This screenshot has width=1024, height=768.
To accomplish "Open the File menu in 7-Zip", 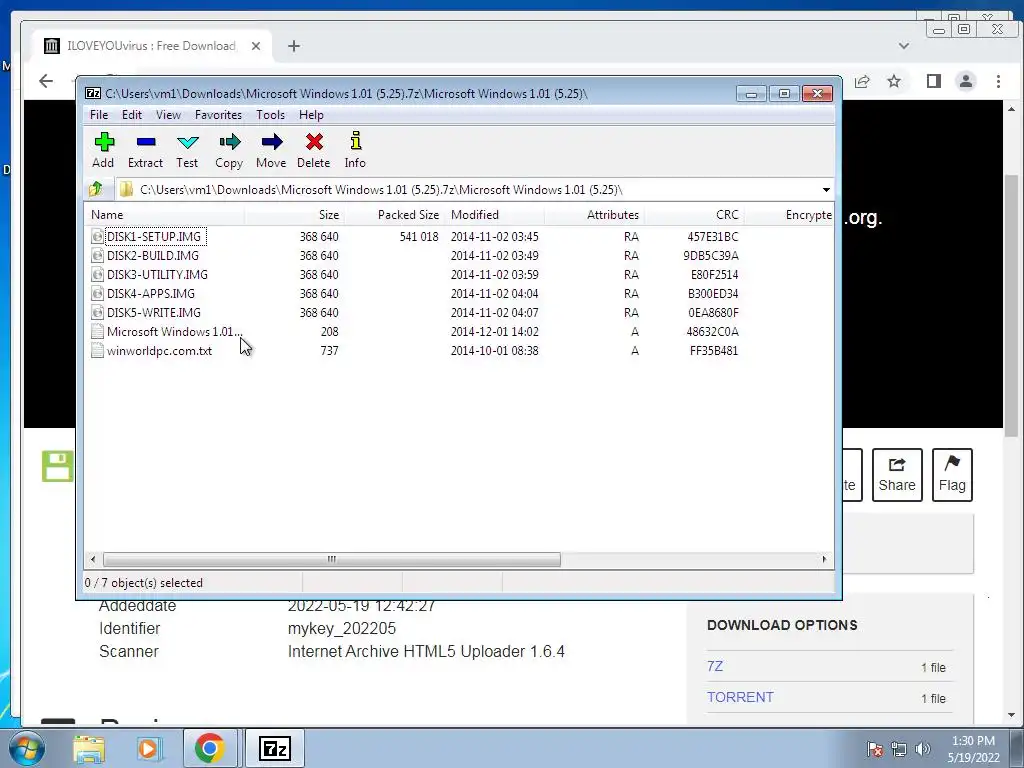I will (99, 115).
